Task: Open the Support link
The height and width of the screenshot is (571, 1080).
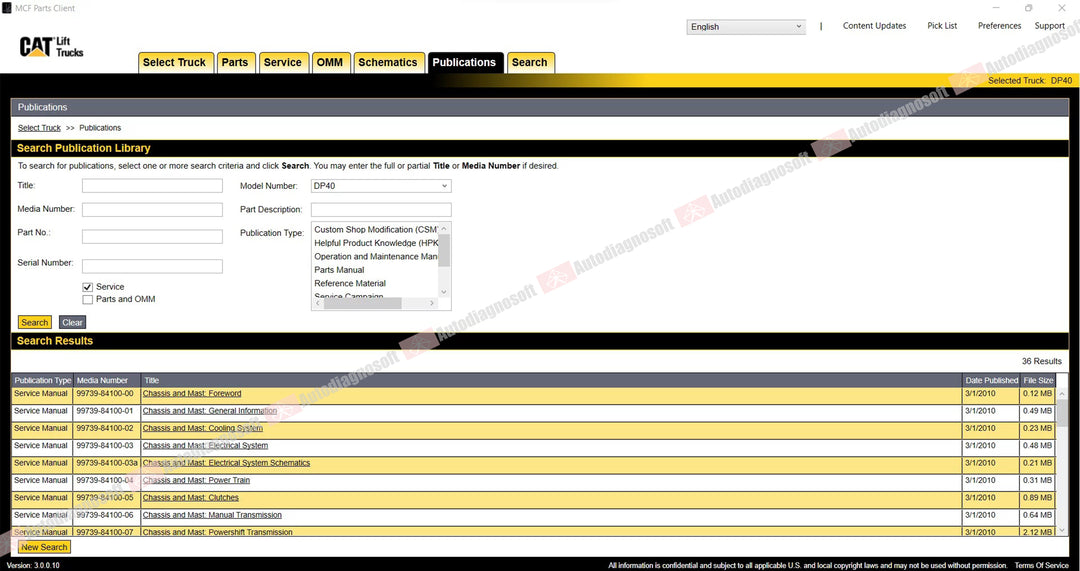Action: click(1050, 25)
